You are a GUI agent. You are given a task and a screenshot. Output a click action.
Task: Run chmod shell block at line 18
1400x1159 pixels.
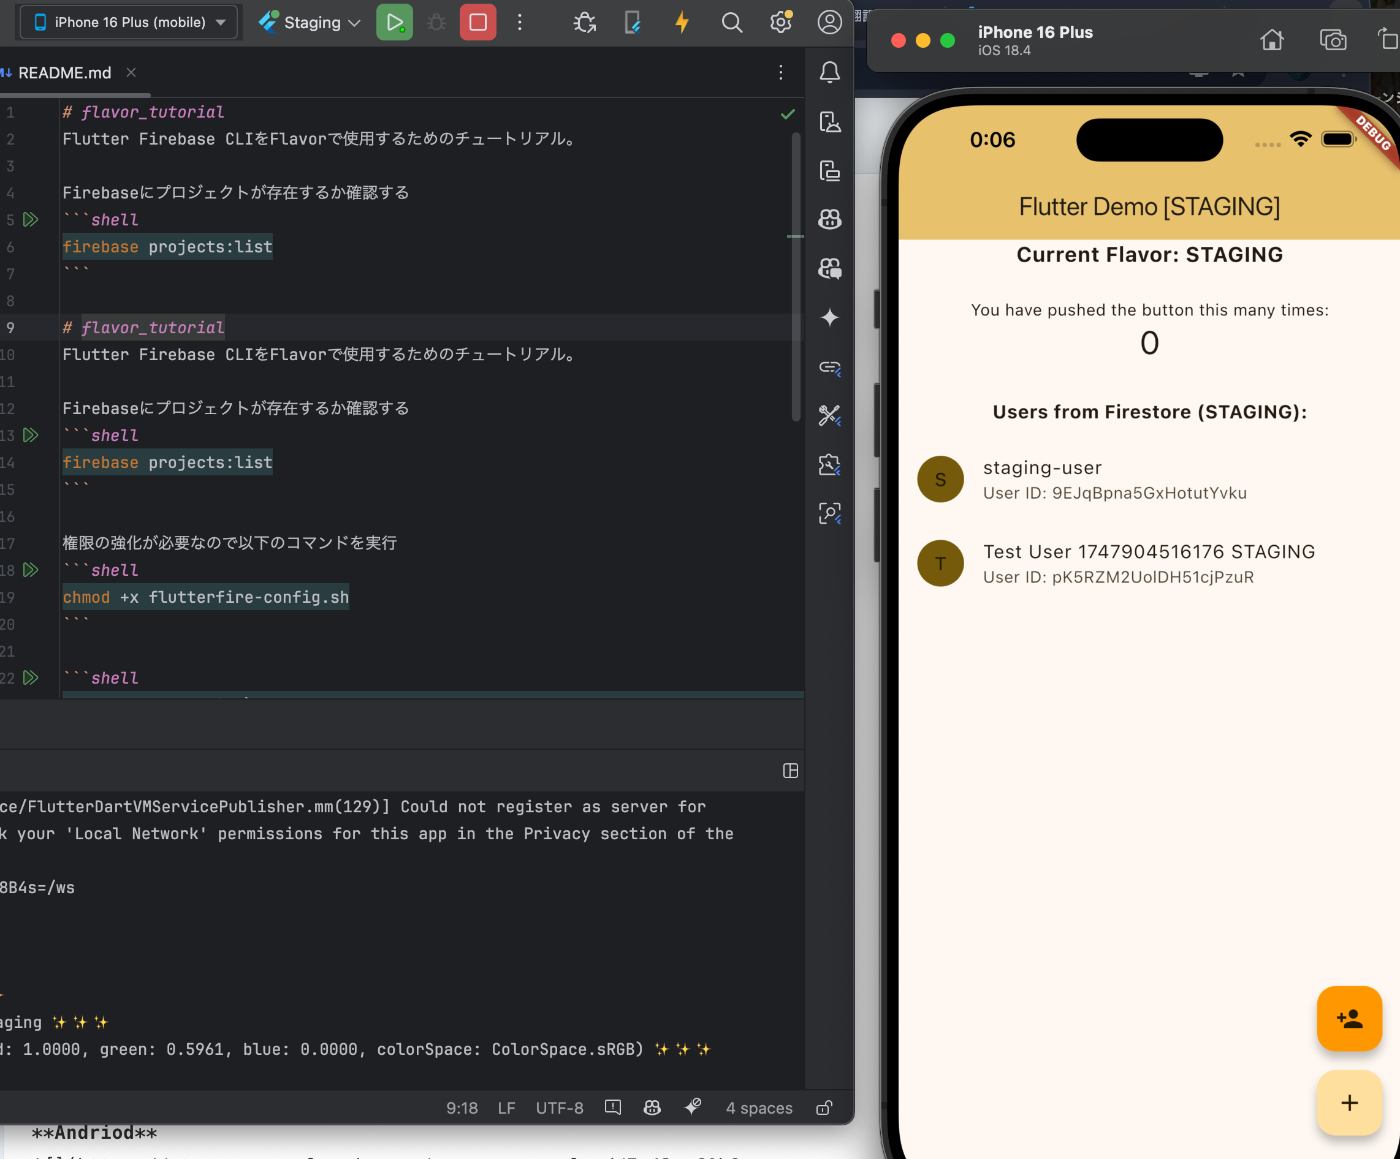coord(31,570)
